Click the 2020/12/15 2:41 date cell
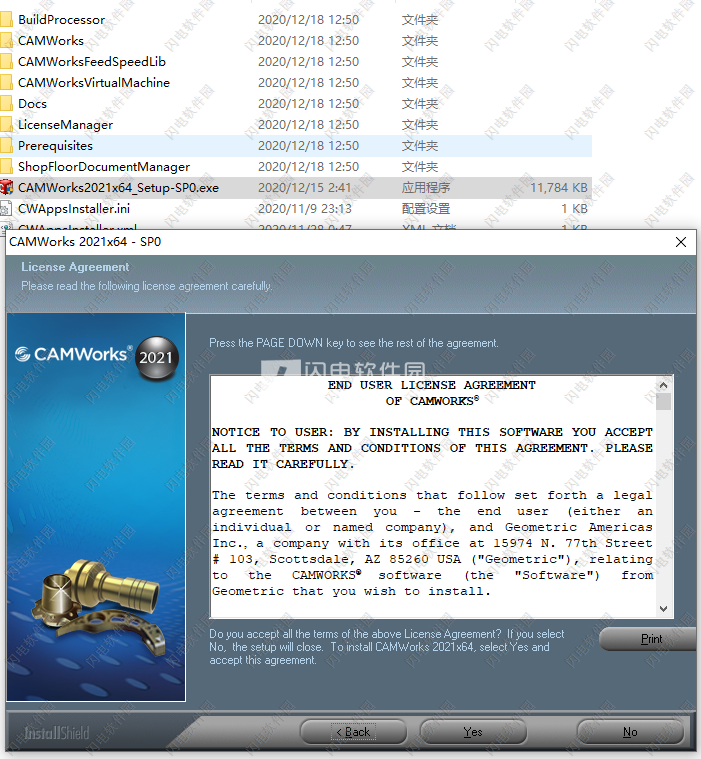 click(305, 188)
